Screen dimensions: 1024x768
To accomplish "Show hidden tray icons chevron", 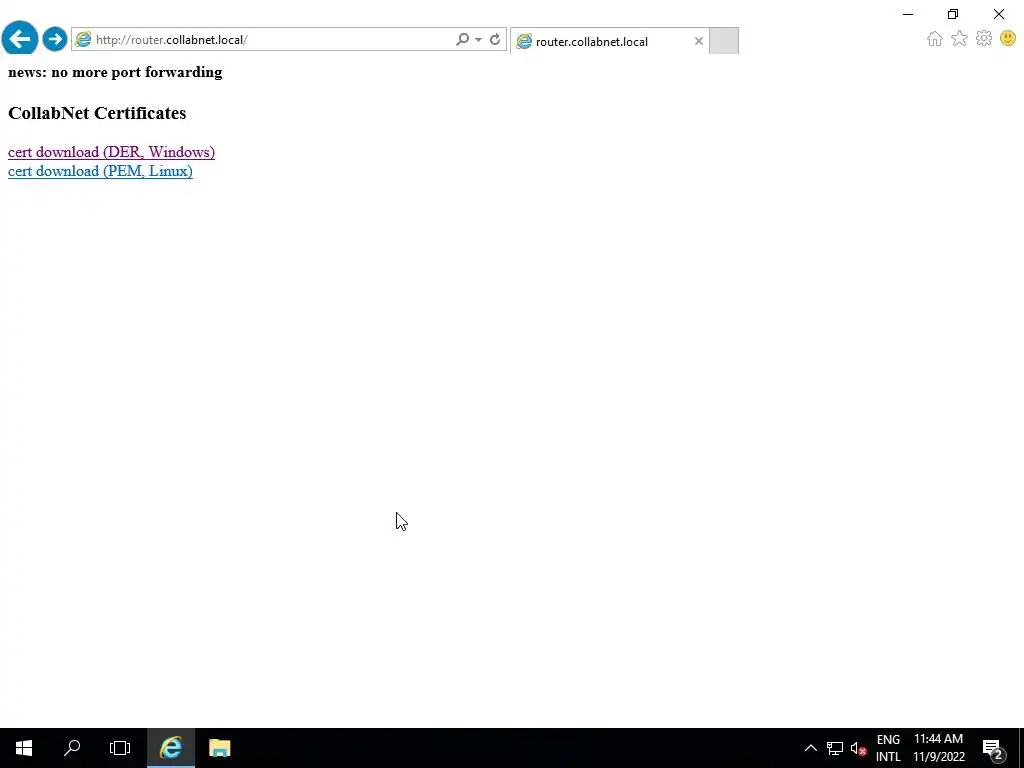I will [810, 748].
